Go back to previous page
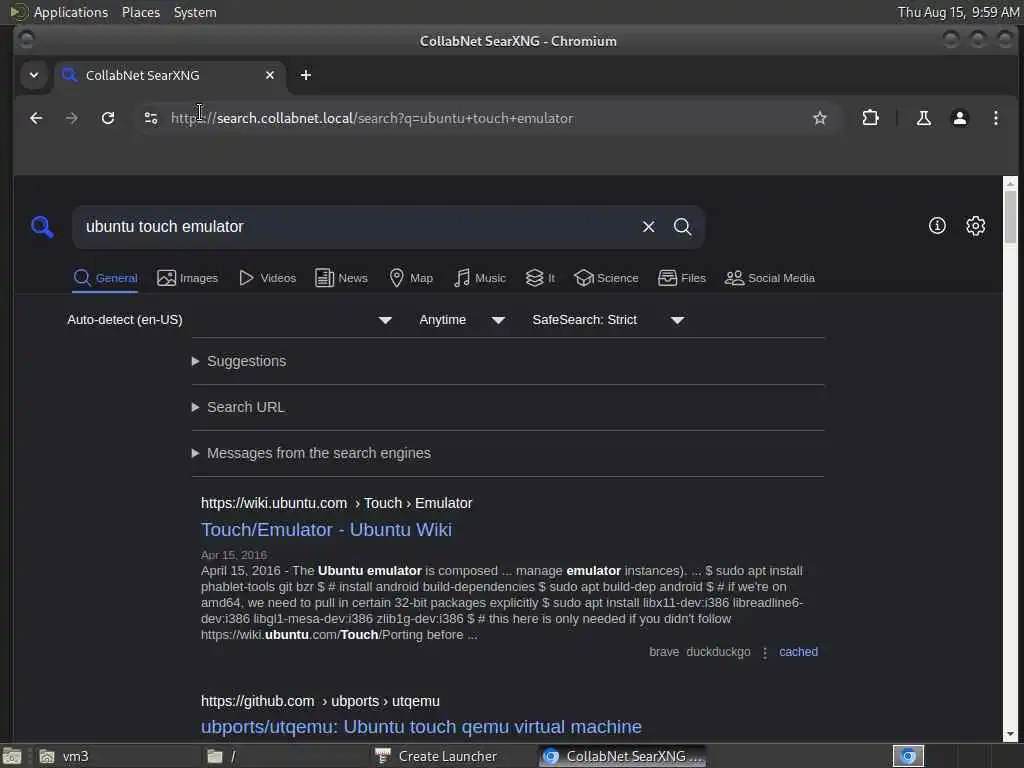The height and width of the screenshot is (768, 1024). point(37,118)
